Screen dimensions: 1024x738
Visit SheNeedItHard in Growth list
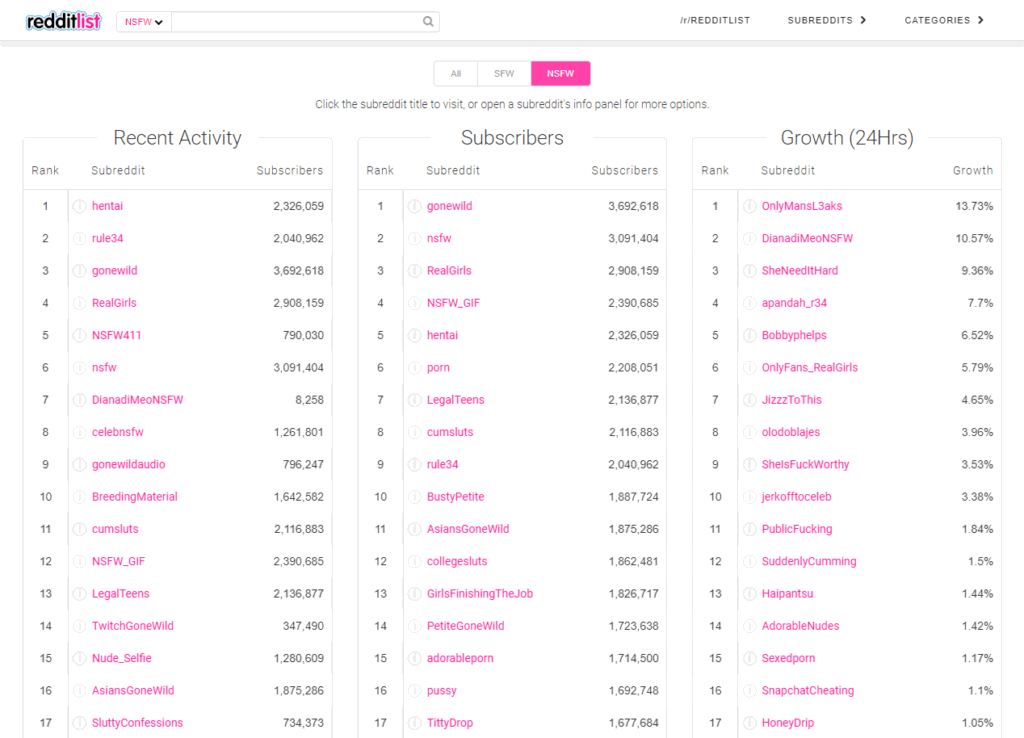(800, 270)
